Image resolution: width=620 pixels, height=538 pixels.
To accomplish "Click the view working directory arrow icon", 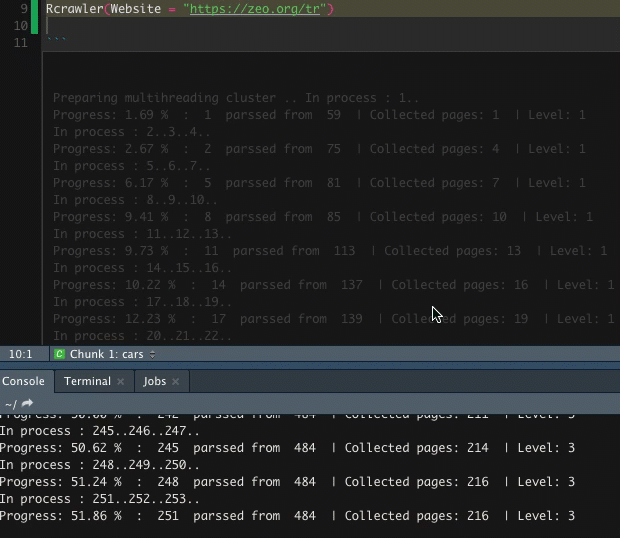I will 27,404.
